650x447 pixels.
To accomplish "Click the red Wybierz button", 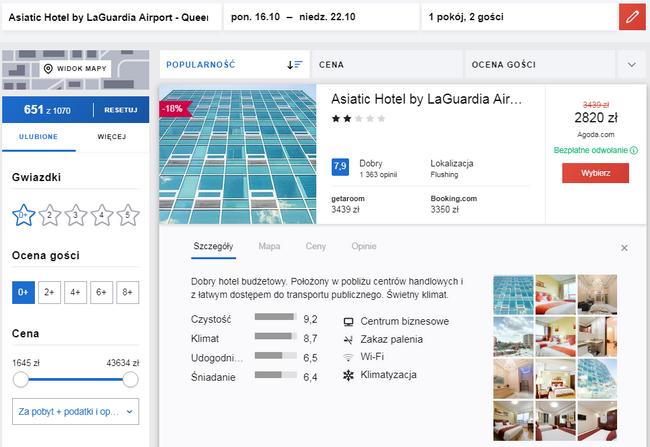I will (595, 172).
